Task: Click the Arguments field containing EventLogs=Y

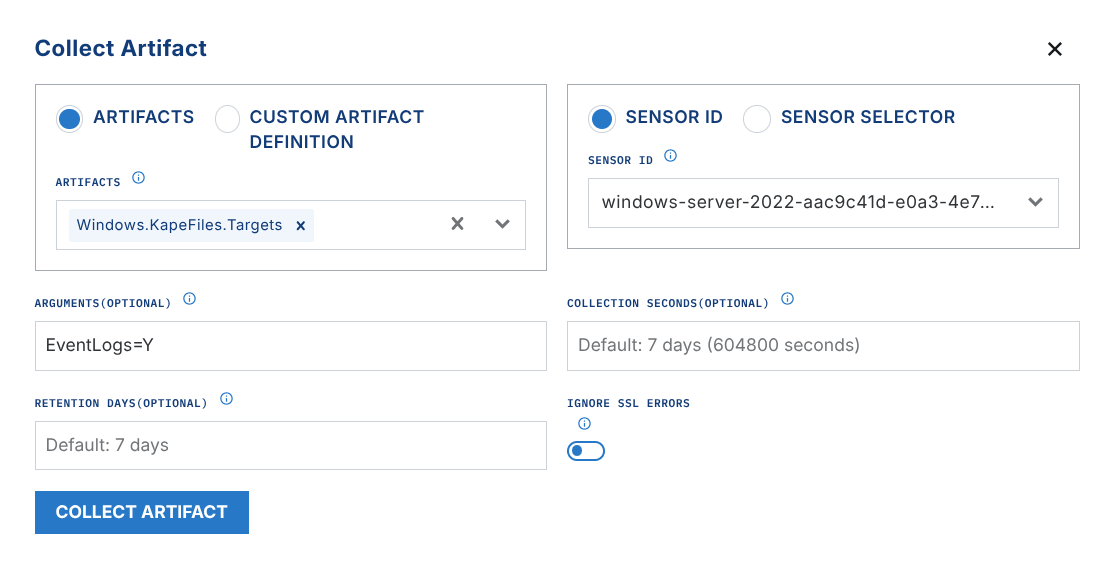Action: pos(290,346)
